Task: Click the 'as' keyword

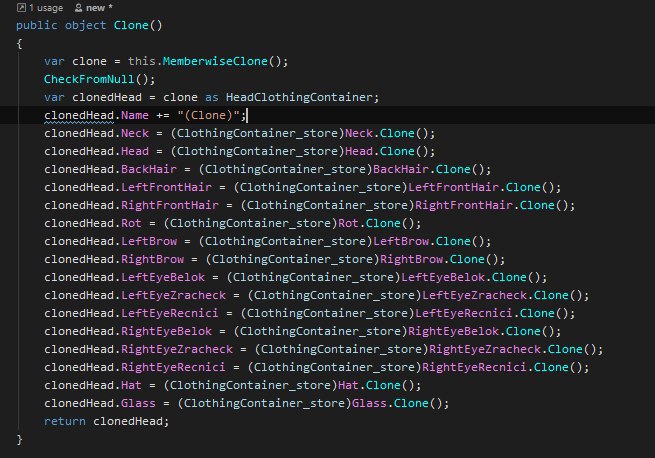Action: [x=211, y=97]
